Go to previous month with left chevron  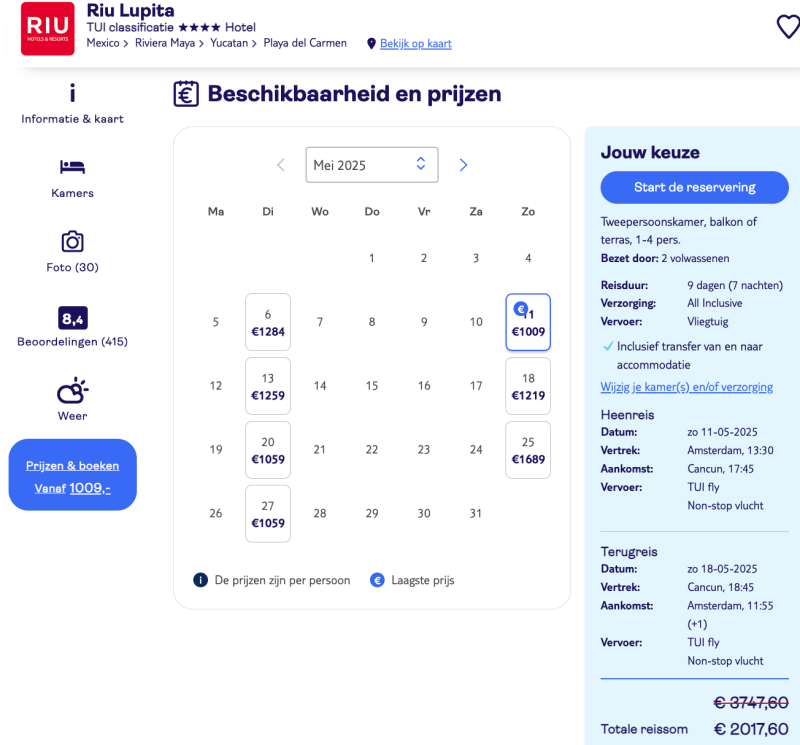click(x=281, y=165)
